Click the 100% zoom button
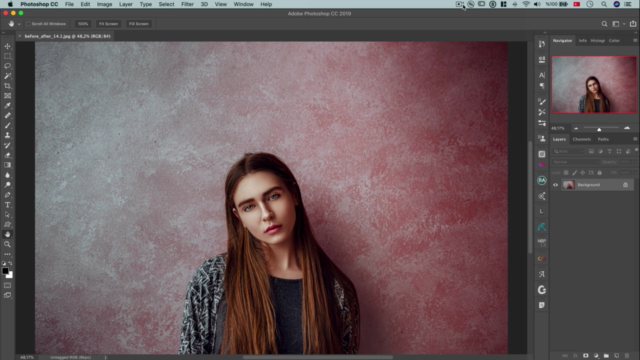This screenshot has height=360, width=640. tap(83, 24)
